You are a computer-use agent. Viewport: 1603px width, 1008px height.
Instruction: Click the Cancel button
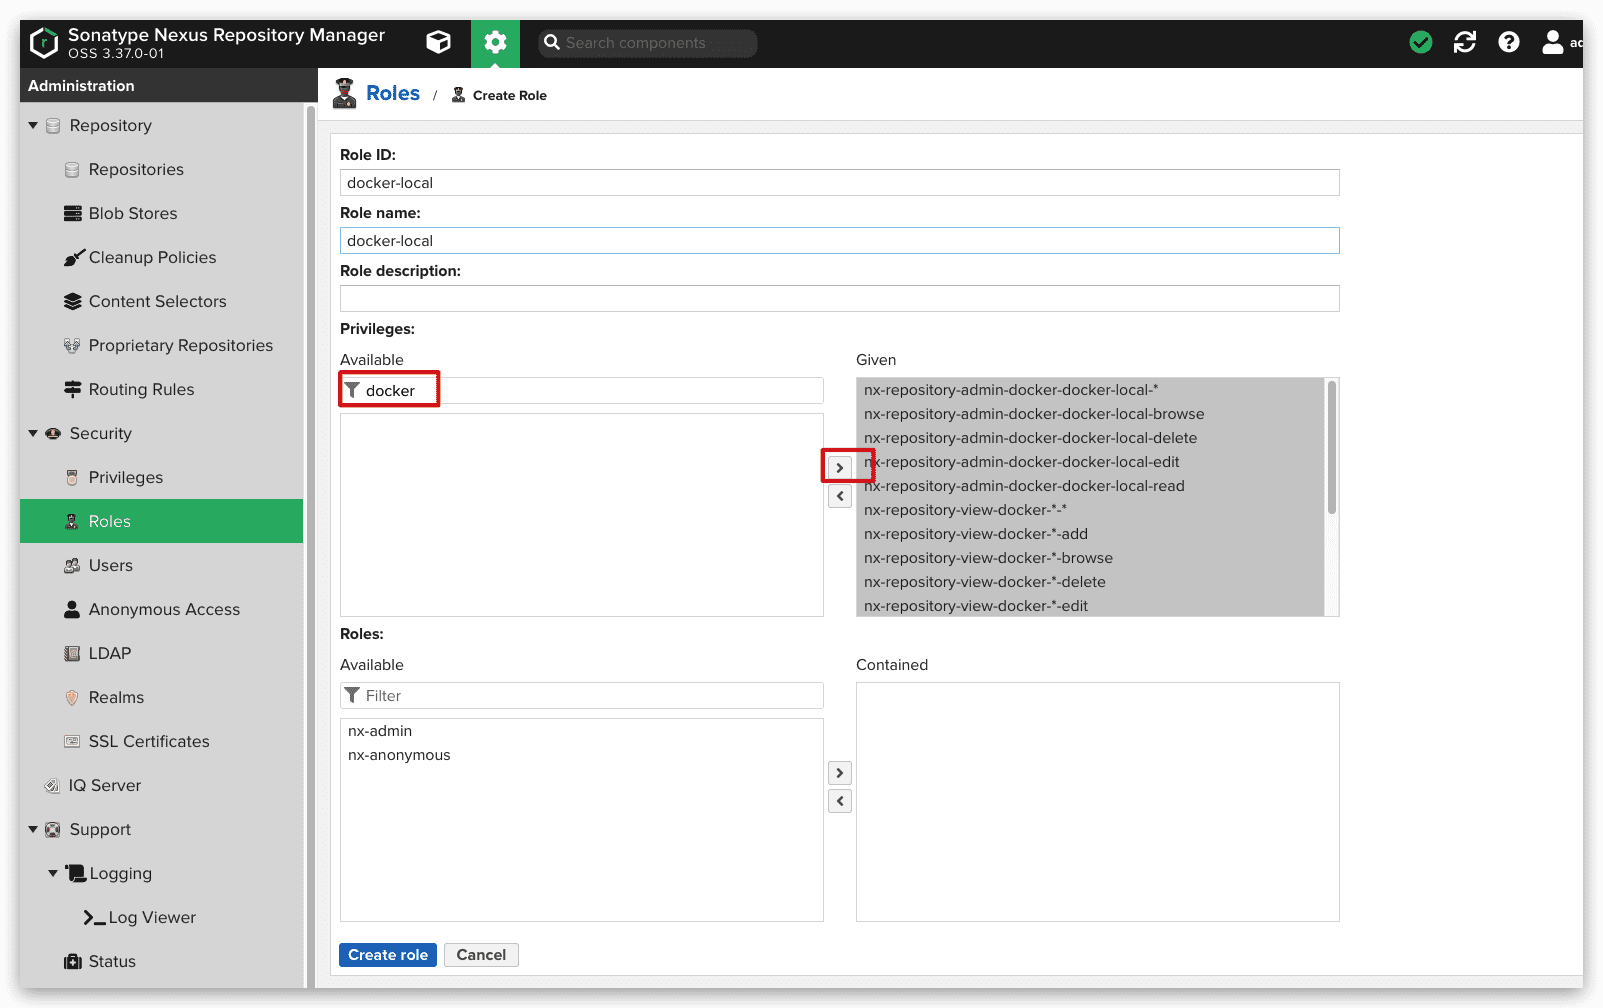click(481, 955)
